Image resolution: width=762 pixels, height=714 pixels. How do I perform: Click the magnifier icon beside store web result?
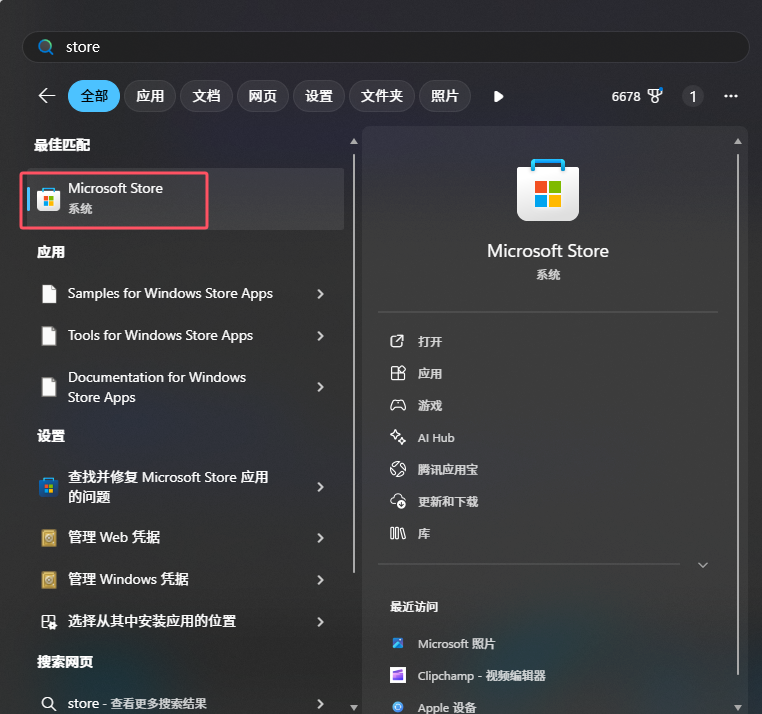49,703
